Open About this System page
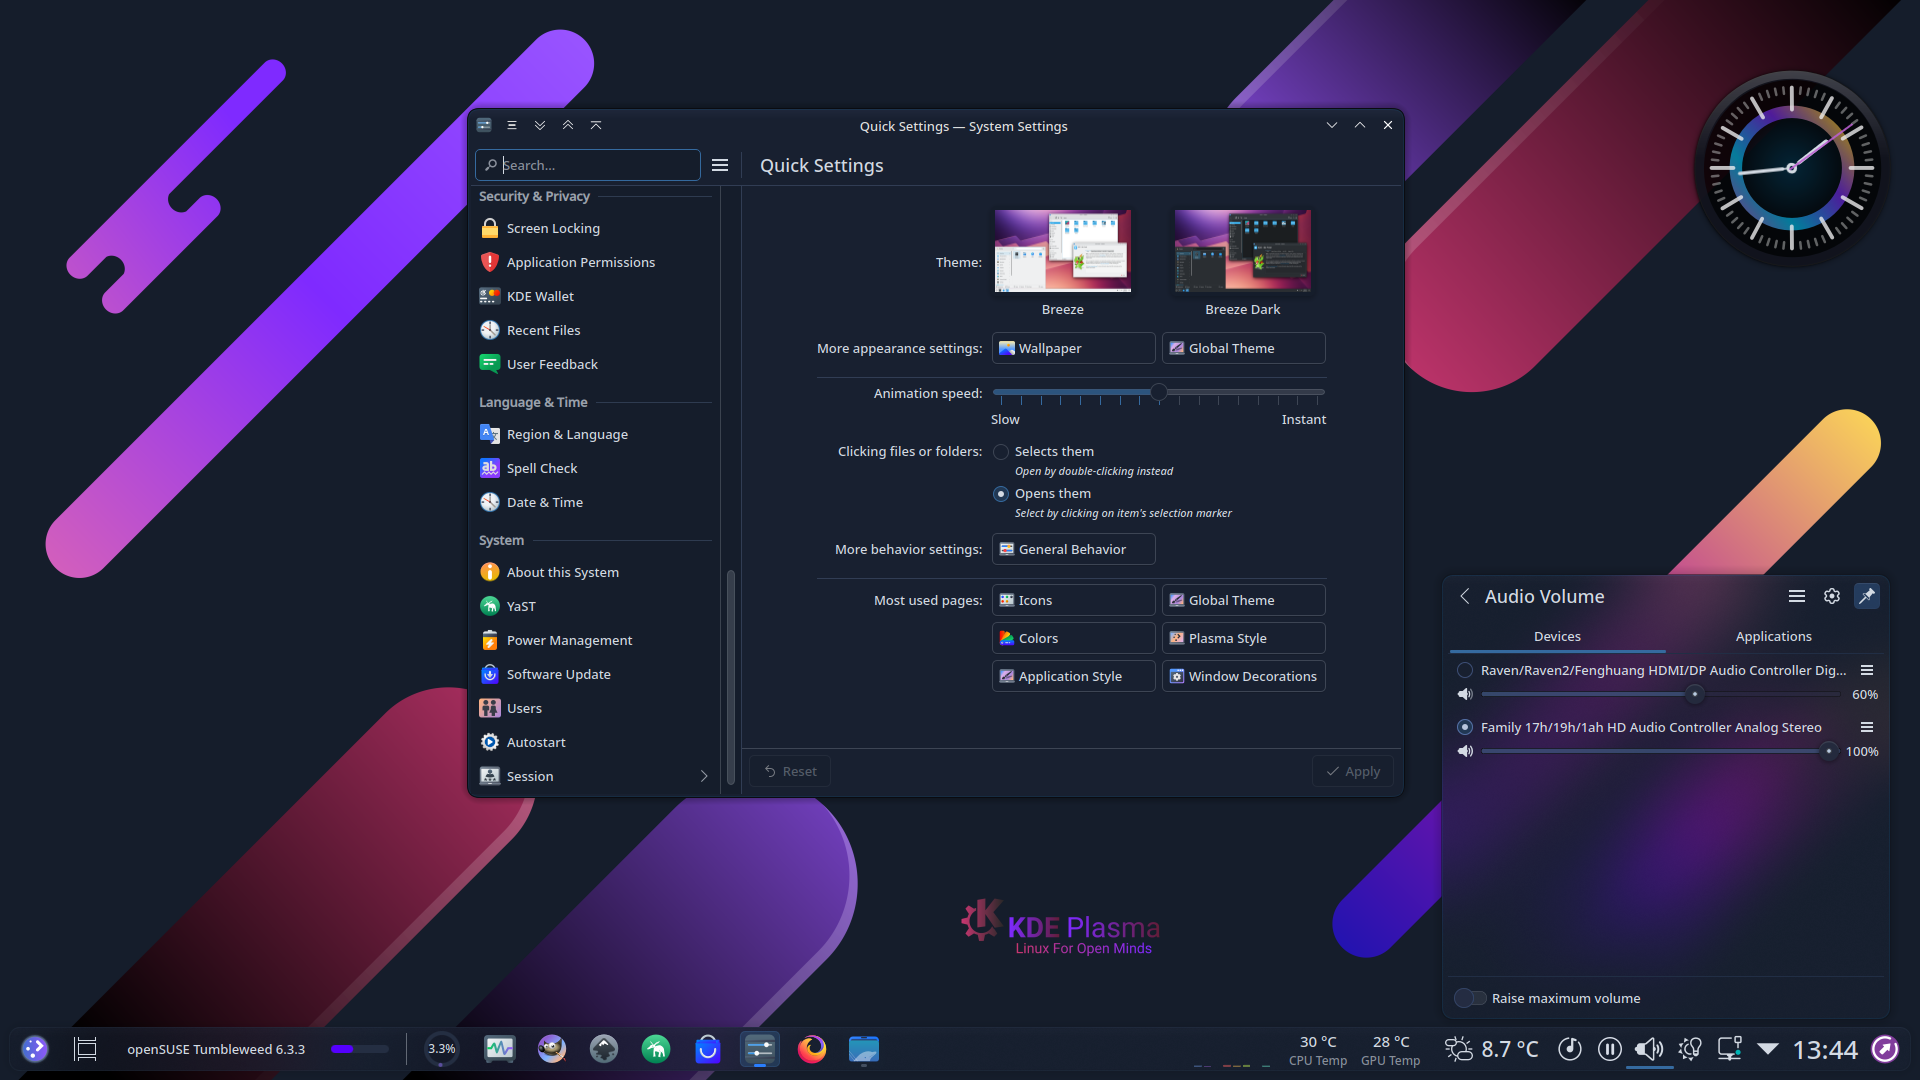The height and width of the screenshot is (1080, 1920). (594, 572)
